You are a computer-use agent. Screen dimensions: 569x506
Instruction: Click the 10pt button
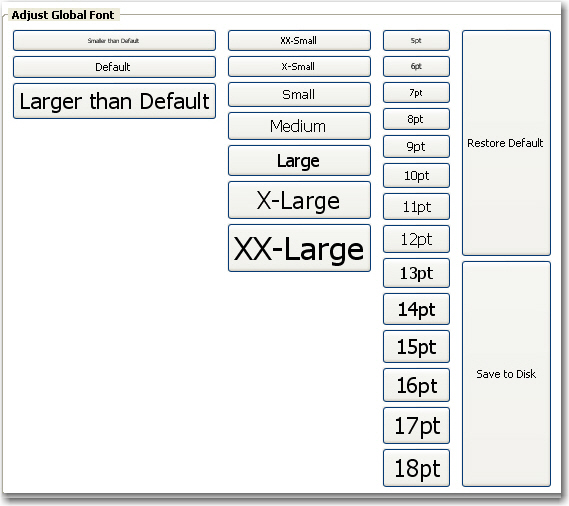point(416,175)
